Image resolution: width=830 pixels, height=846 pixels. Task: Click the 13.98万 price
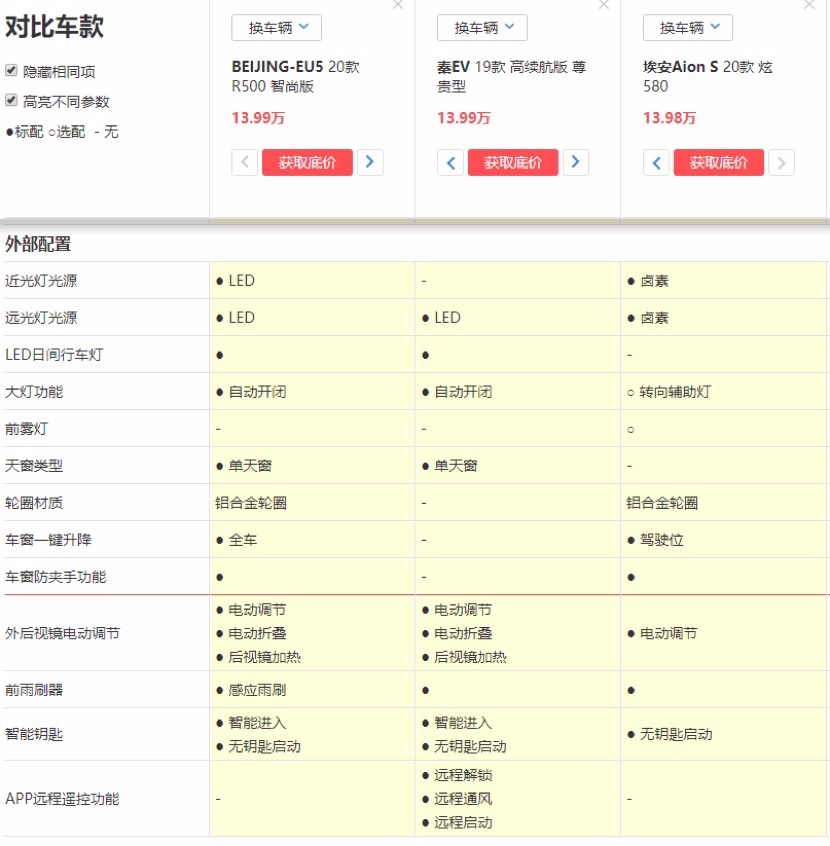669,118
